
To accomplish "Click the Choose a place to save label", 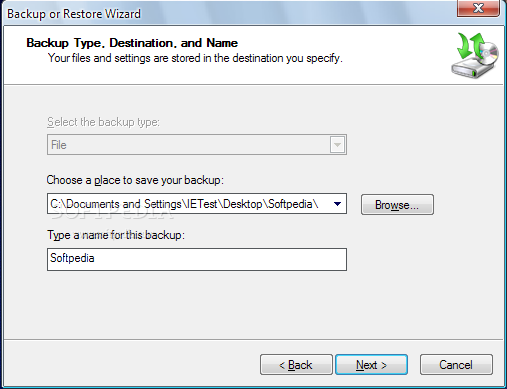I will click(135, 180).
